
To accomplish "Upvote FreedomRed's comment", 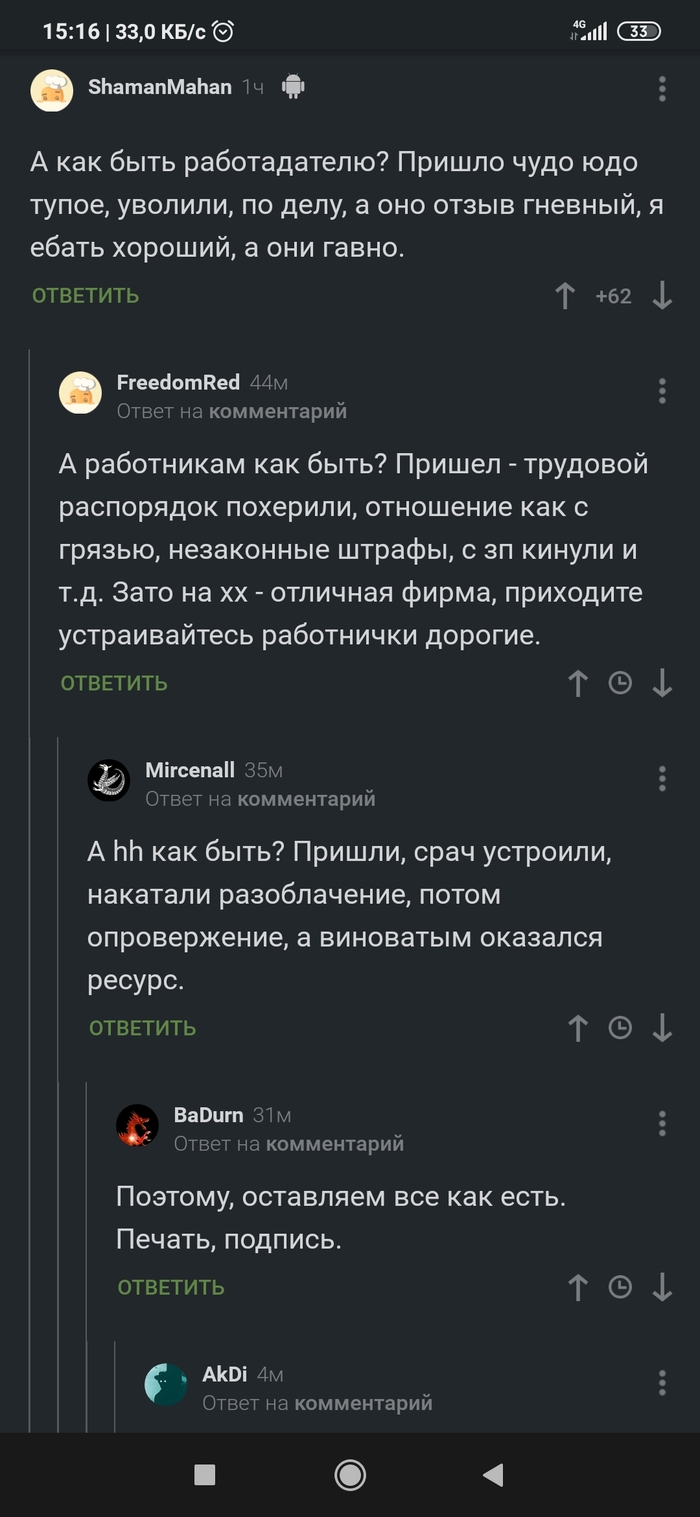I will (x=578, y=683).
